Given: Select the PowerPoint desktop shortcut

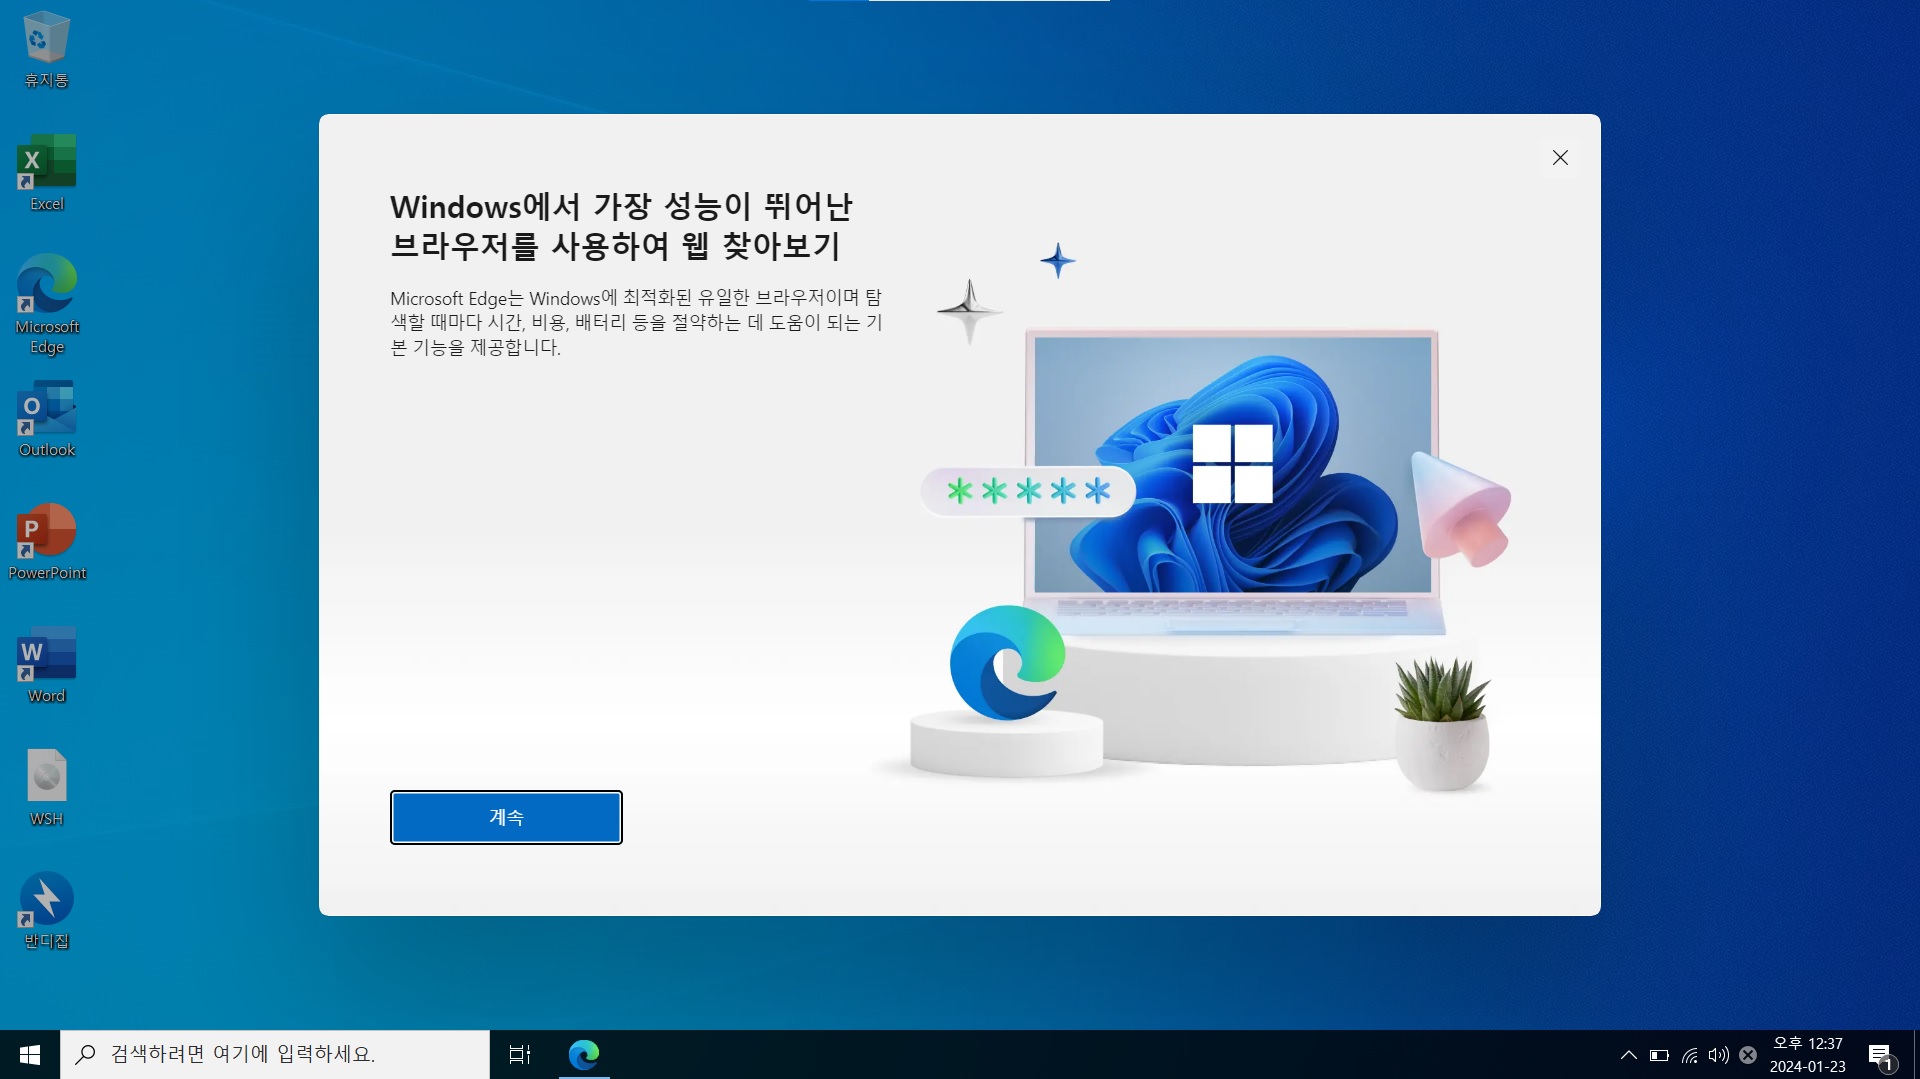Looking at the screenshot, I should coord(46,542).
